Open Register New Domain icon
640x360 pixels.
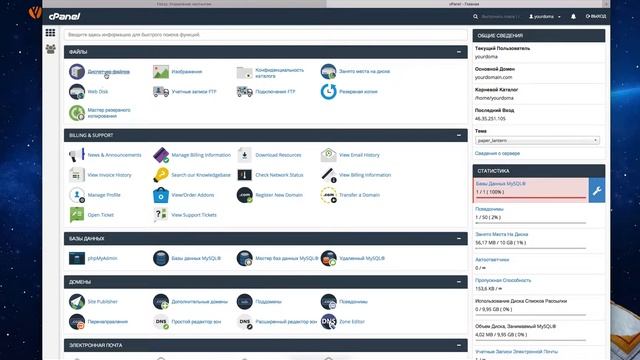(x=244, y=195)
